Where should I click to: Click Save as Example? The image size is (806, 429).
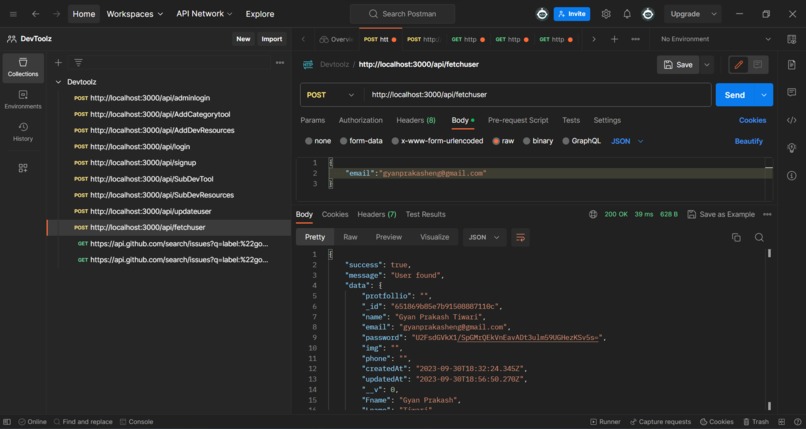point(721,214)
